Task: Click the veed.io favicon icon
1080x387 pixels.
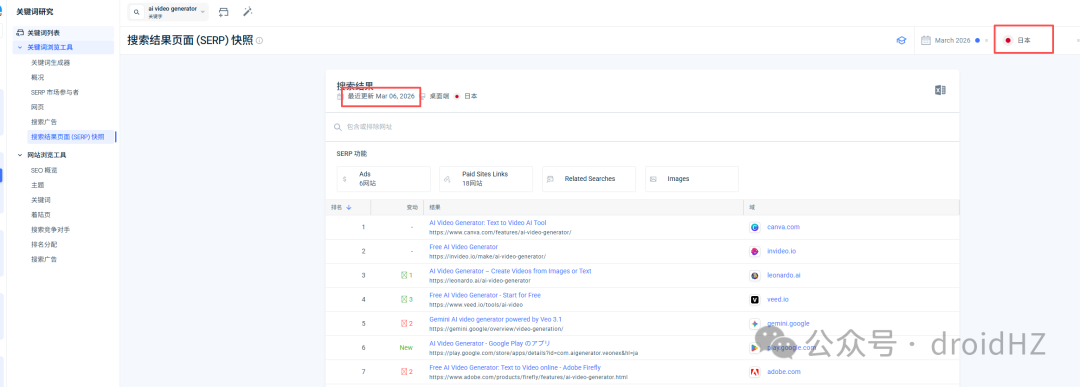Action: [755, 300]
